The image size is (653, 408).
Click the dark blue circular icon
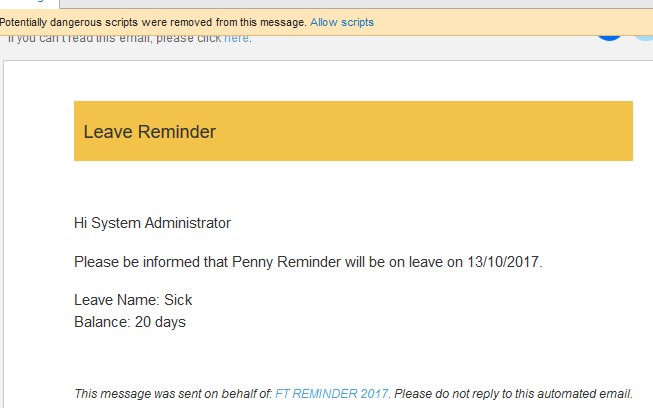609,37
